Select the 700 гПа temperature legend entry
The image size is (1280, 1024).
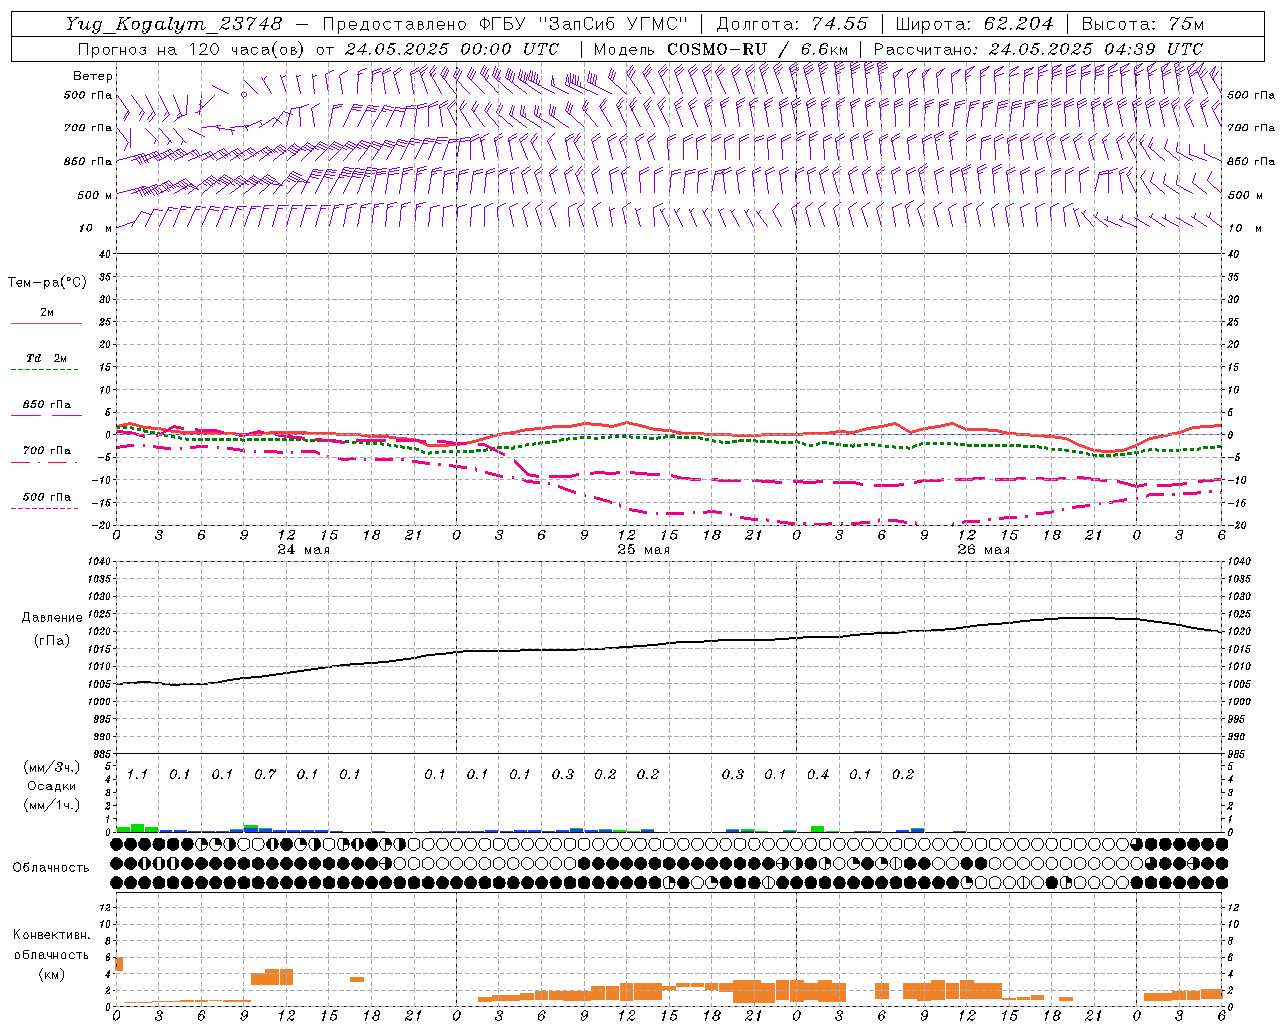point(47,451)
